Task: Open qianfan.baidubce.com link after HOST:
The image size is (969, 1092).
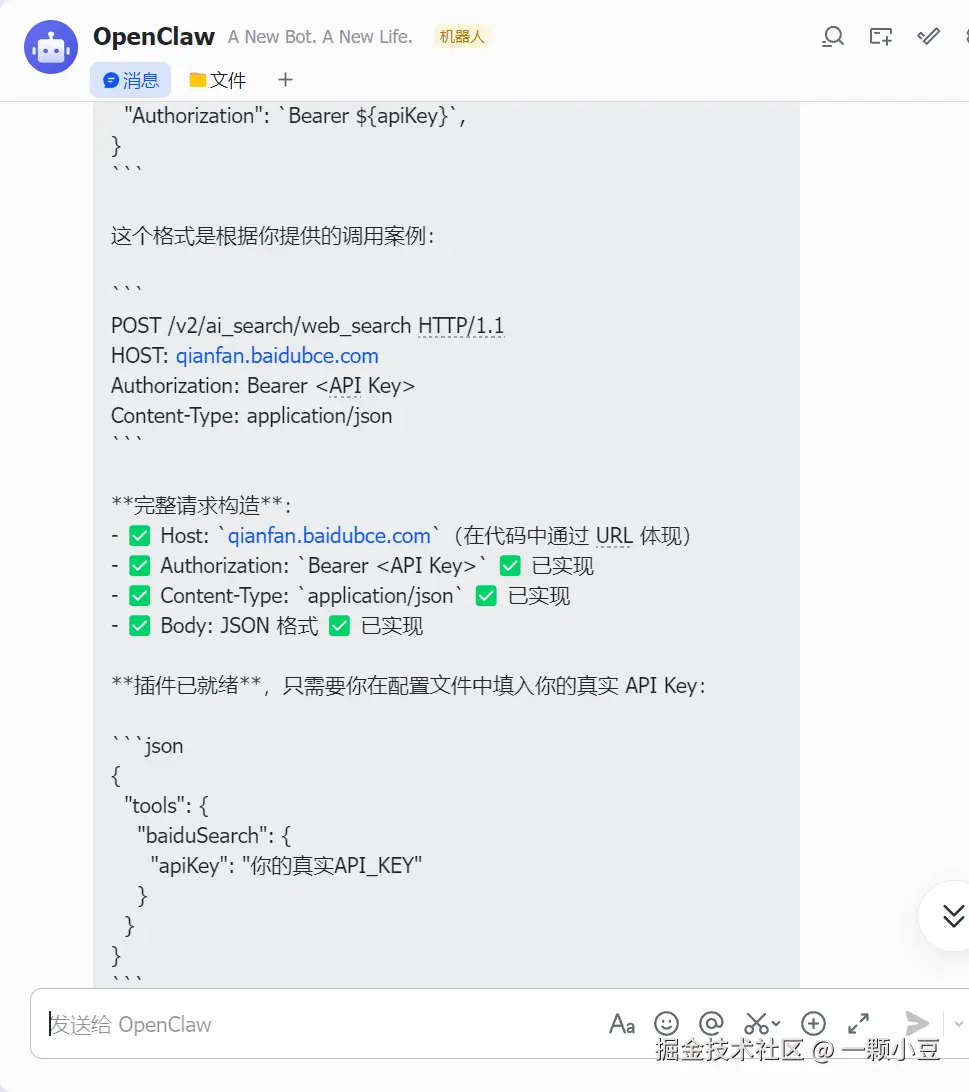Action: point(277,356)
